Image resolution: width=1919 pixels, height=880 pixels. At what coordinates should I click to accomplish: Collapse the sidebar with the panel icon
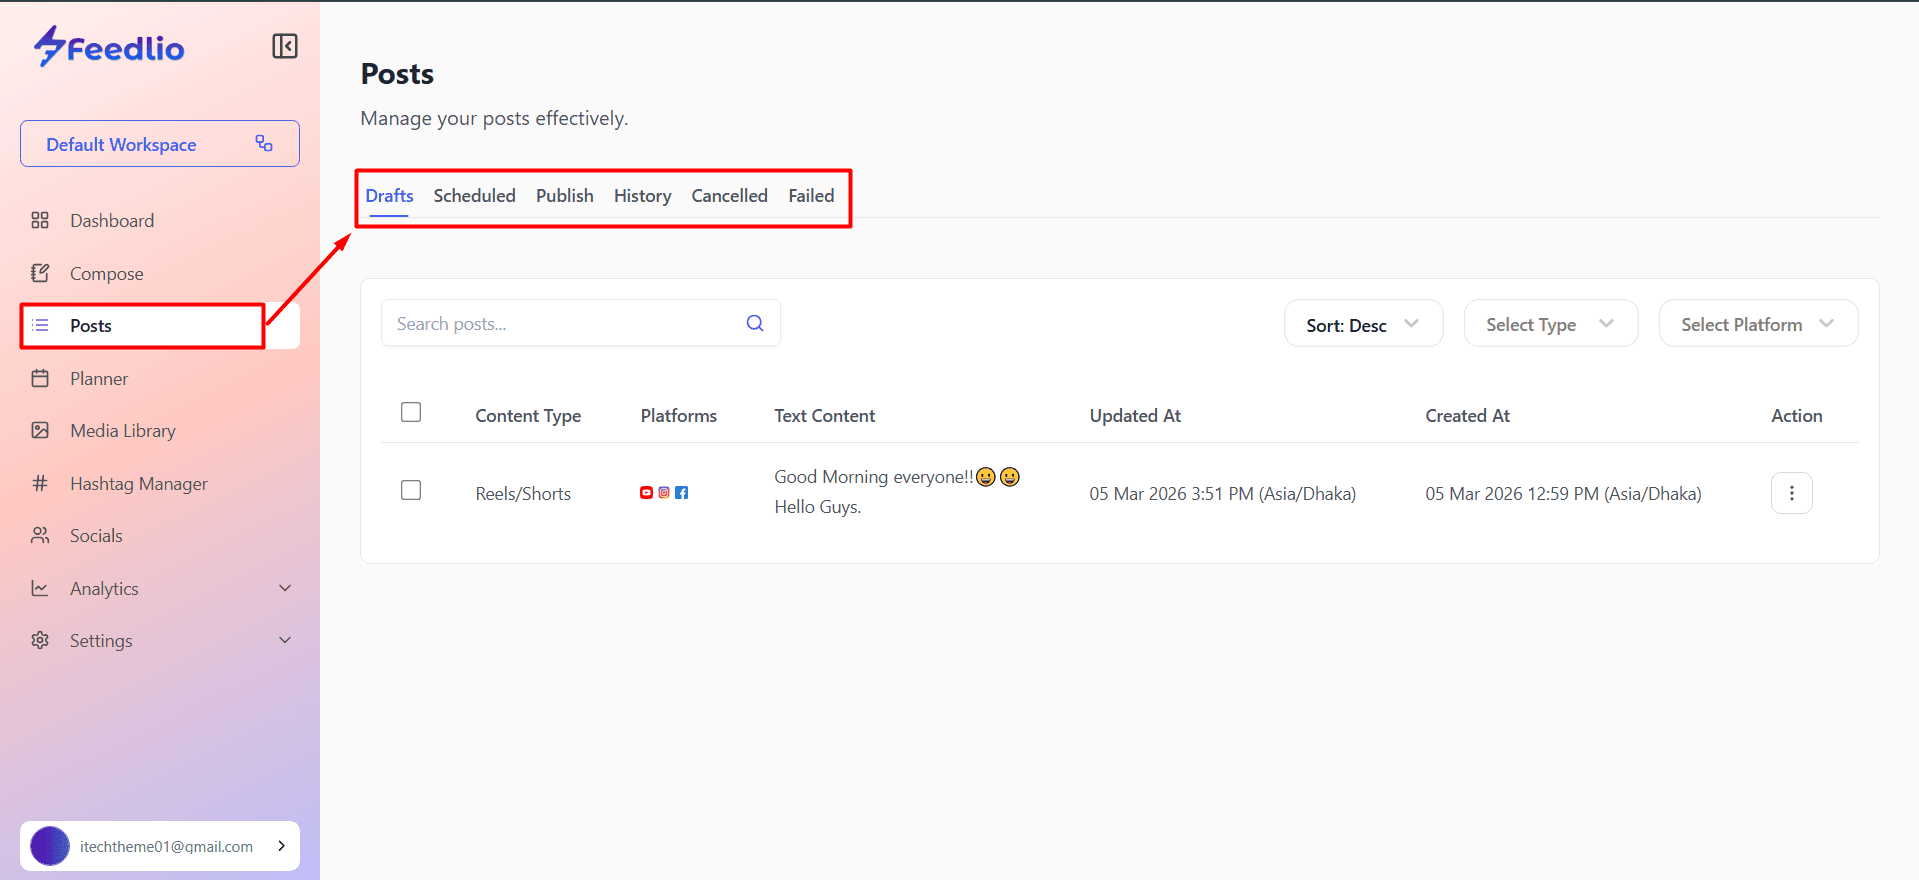click(x=285, y=46)
